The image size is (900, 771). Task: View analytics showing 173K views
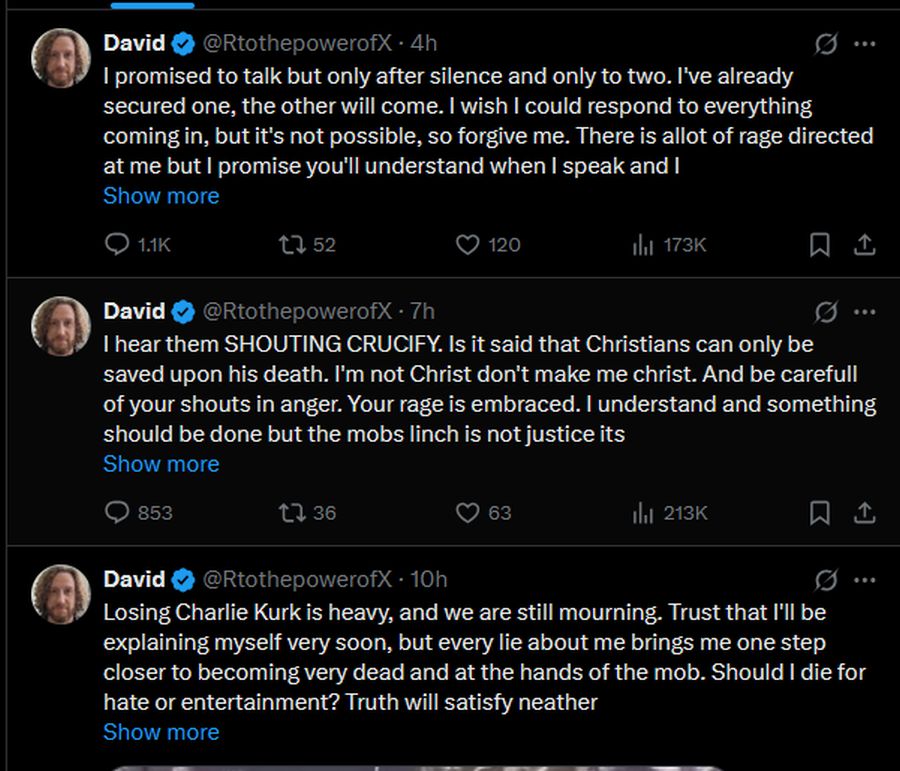(643, 244)
